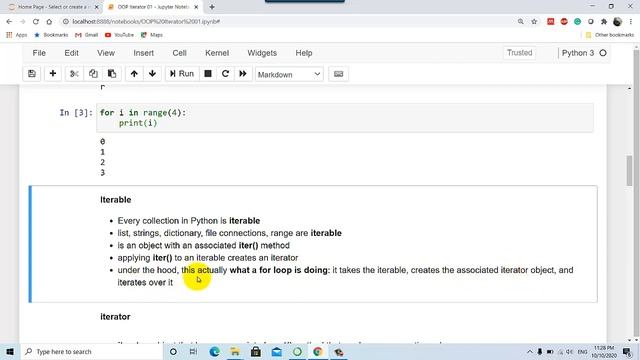Switch to the OOP Iterator 01 tab
The height and width of the screenshot is (360, 640).
(x=152, y=7)
